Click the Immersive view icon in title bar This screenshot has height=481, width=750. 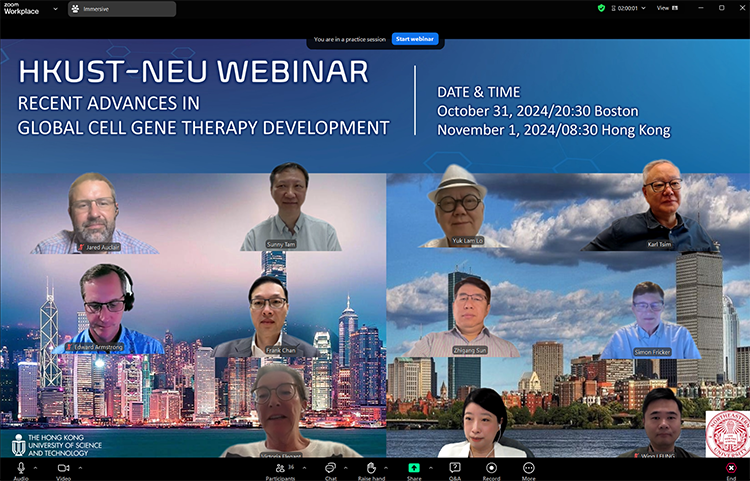pyautogui.click(x=75, y=9)
